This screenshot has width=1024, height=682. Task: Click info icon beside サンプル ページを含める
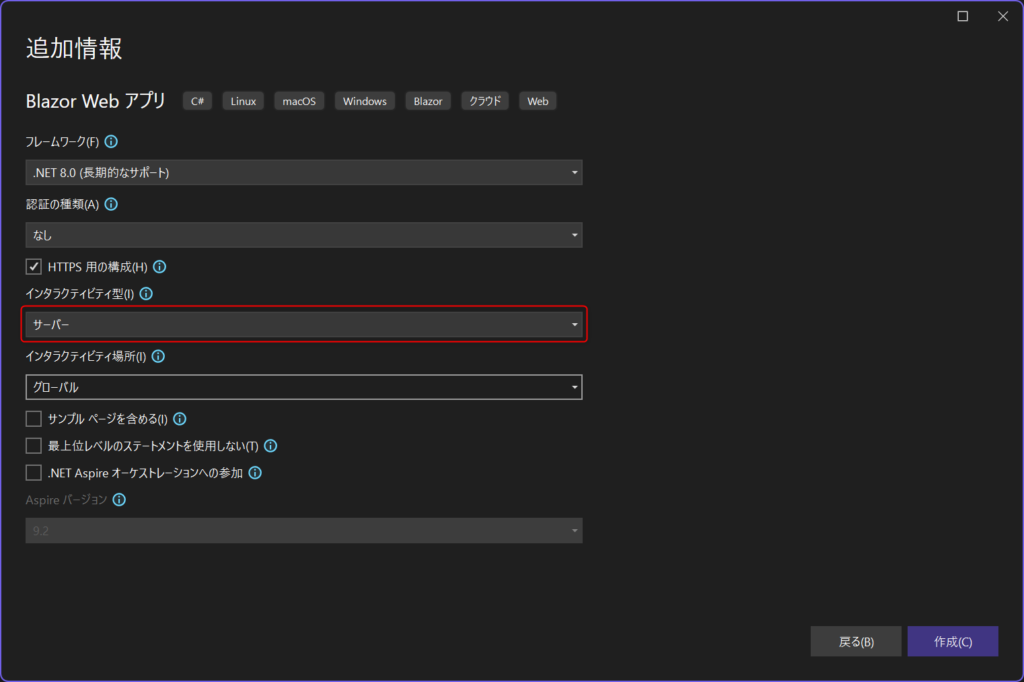[x=180, y=419]
